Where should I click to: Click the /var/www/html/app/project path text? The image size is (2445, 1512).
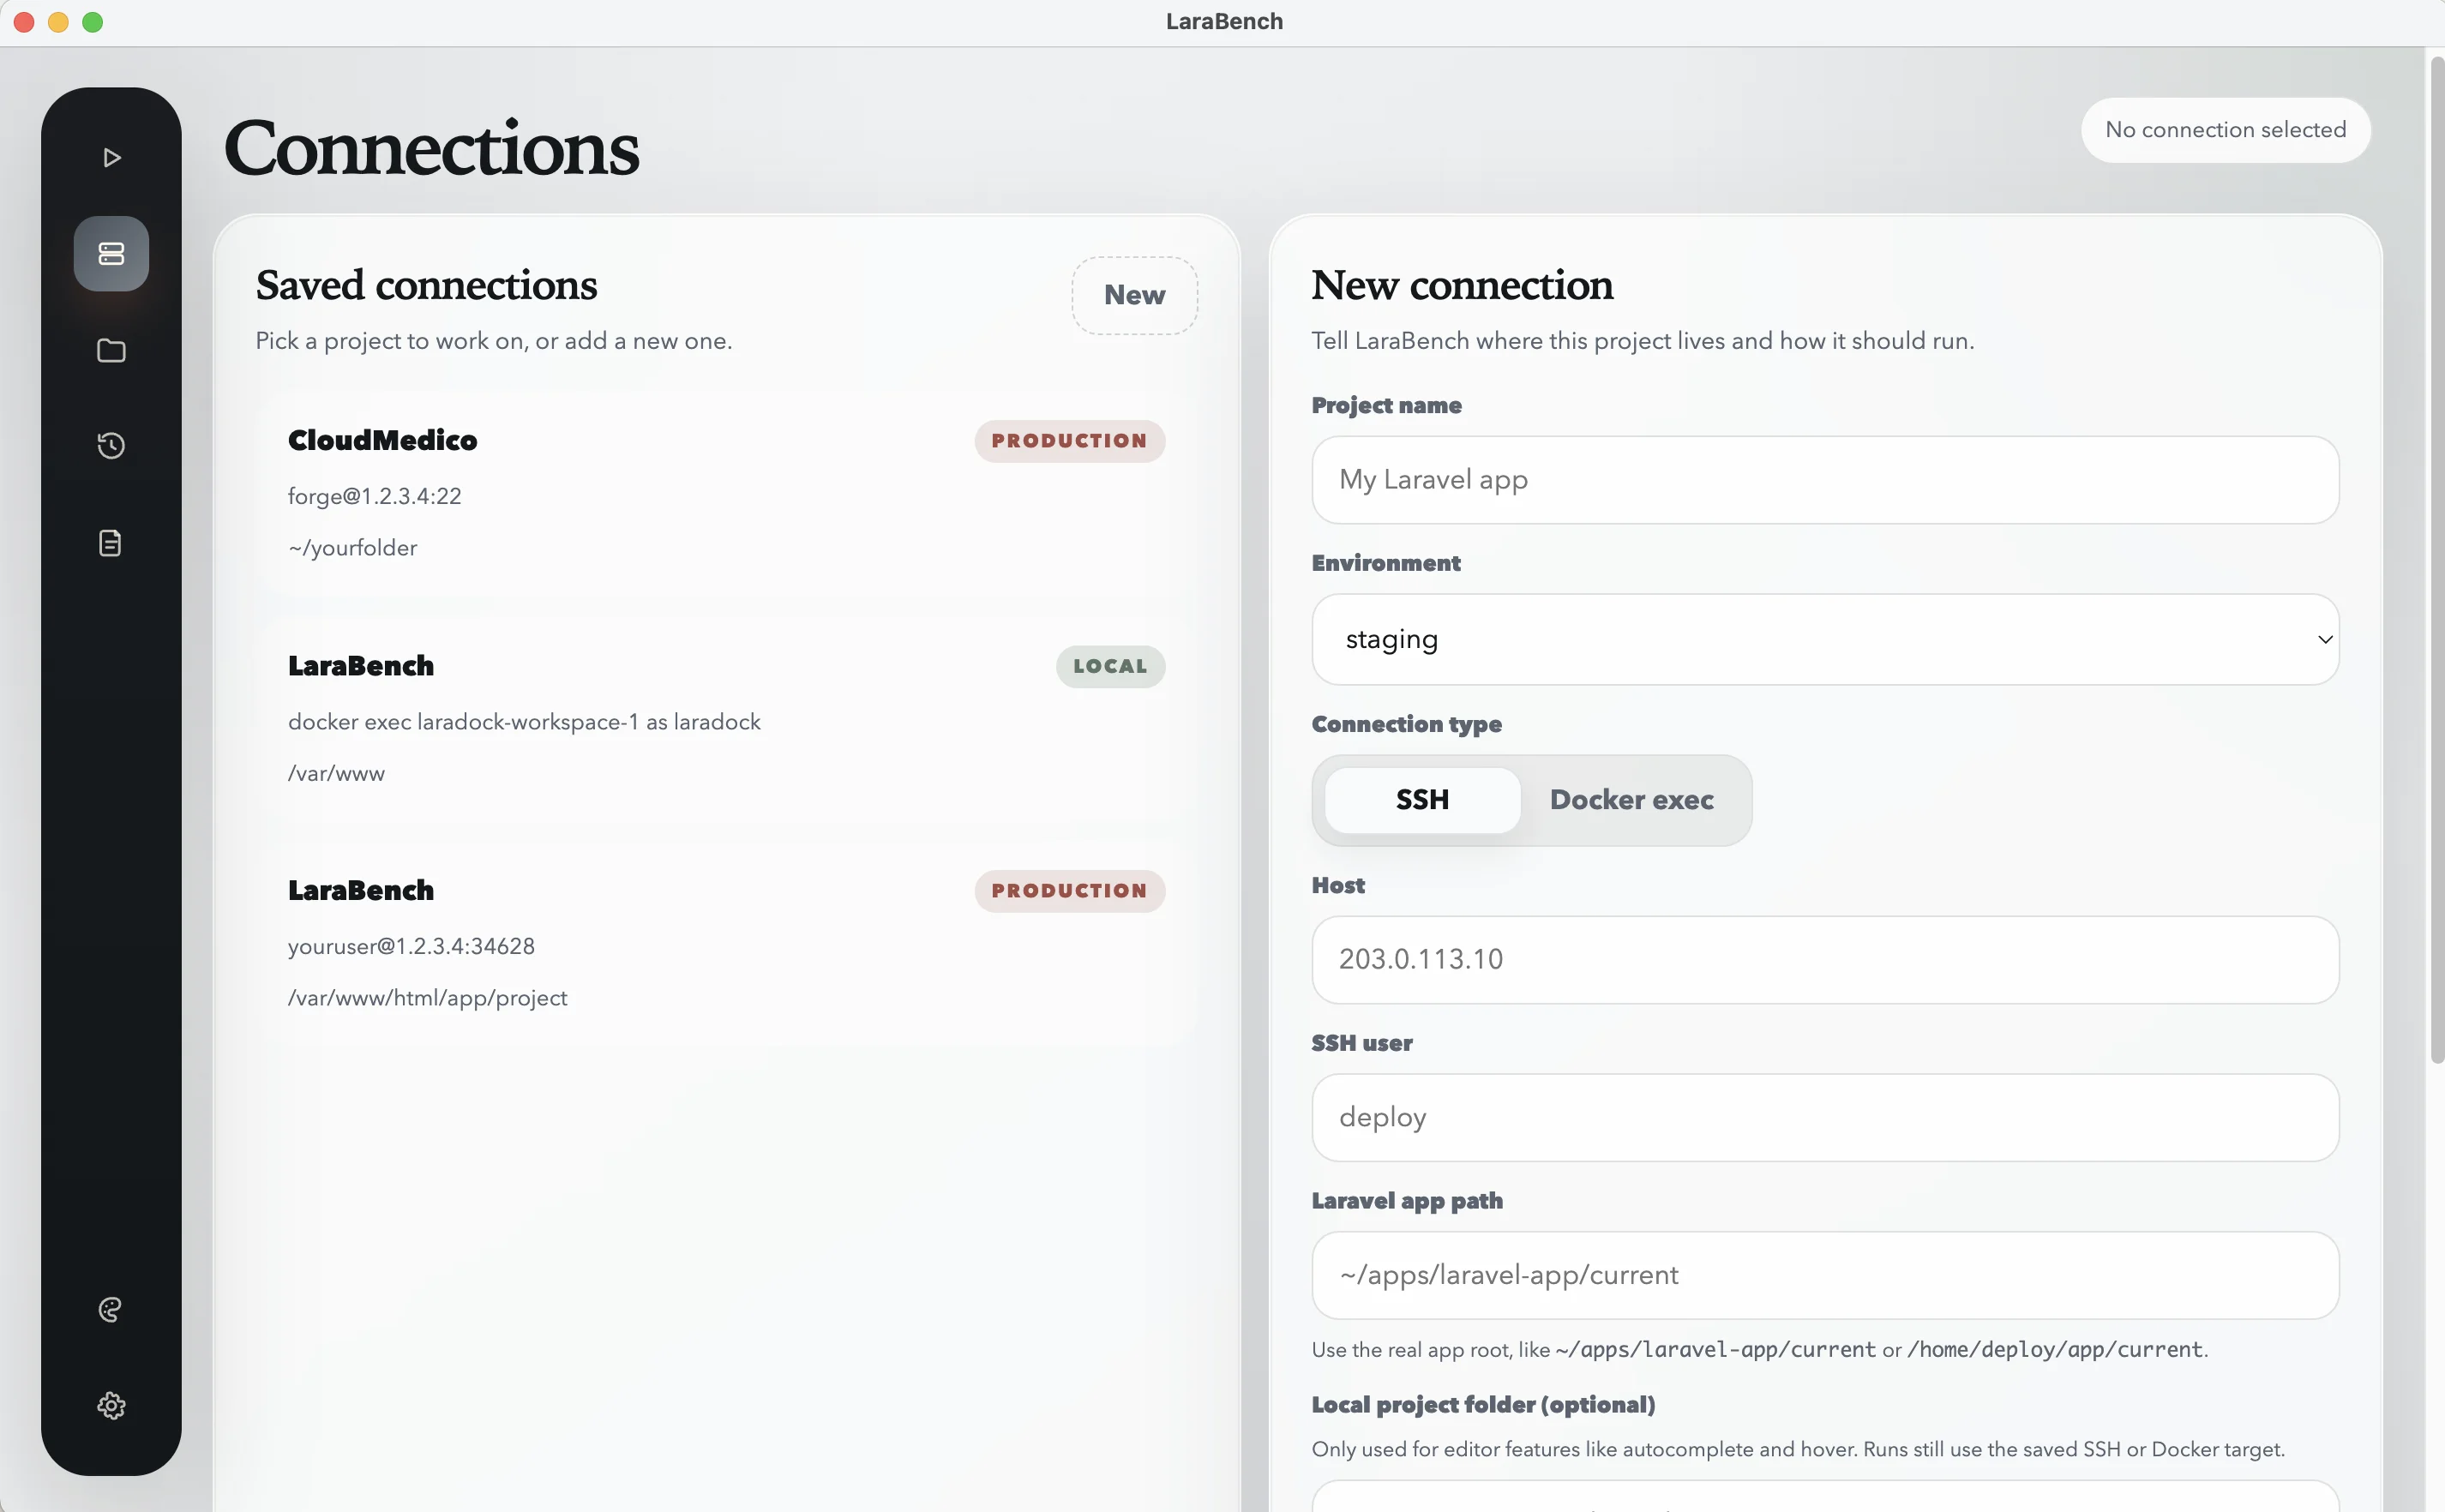427,998
